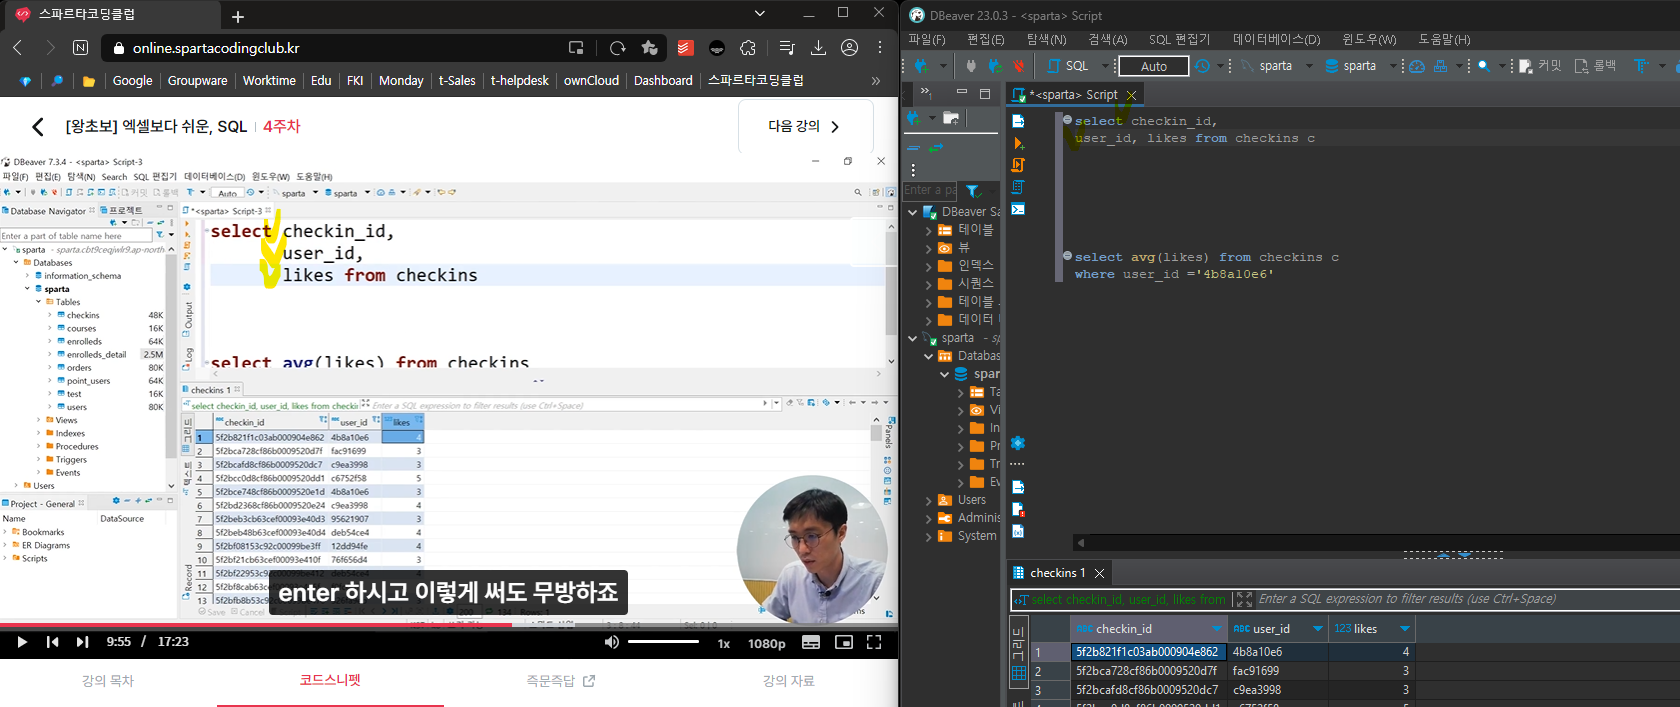This screenshot has height=707, width=1680.
Task: Open the Groupware bookmark
Action: pyautogui.click(x=197, y=81)
